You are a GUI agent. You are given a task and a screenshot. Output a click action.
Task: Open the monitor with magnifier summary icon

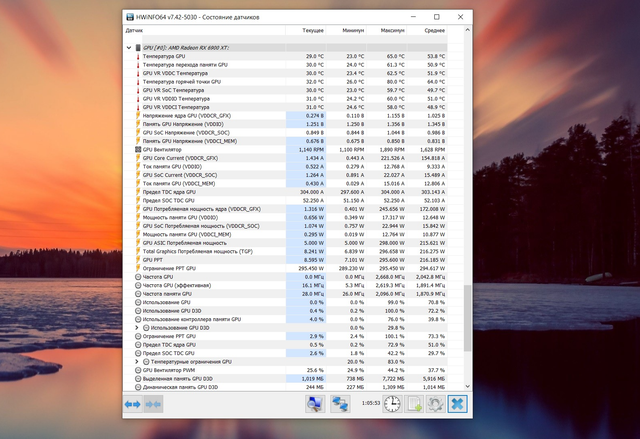point(315,404)
